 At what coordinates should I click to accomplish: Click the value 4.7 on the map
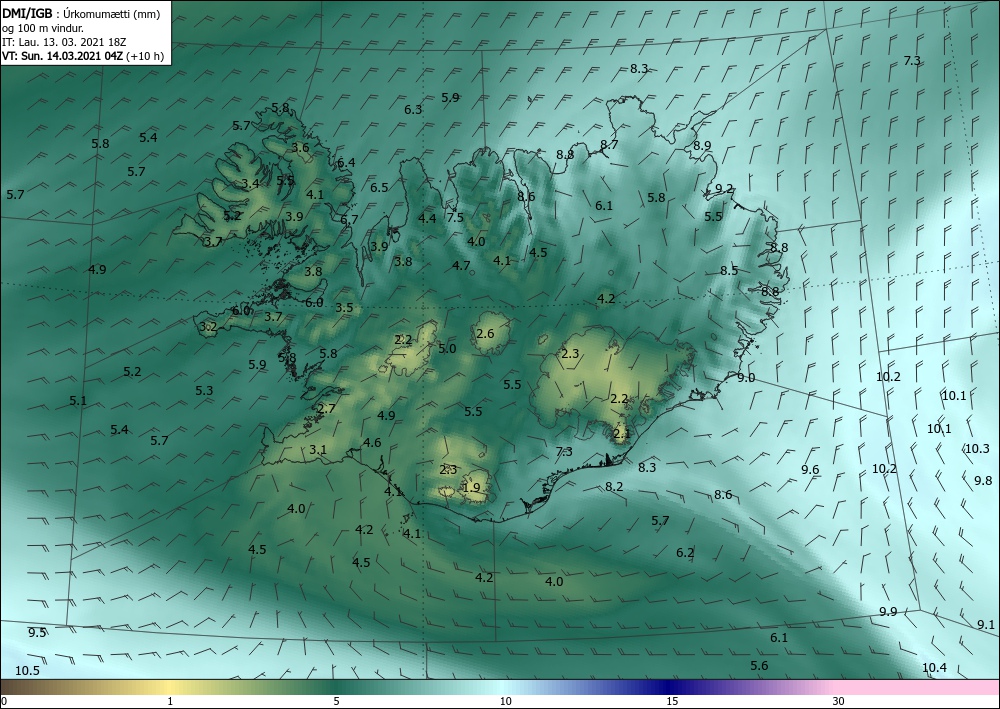click(461, 266)
